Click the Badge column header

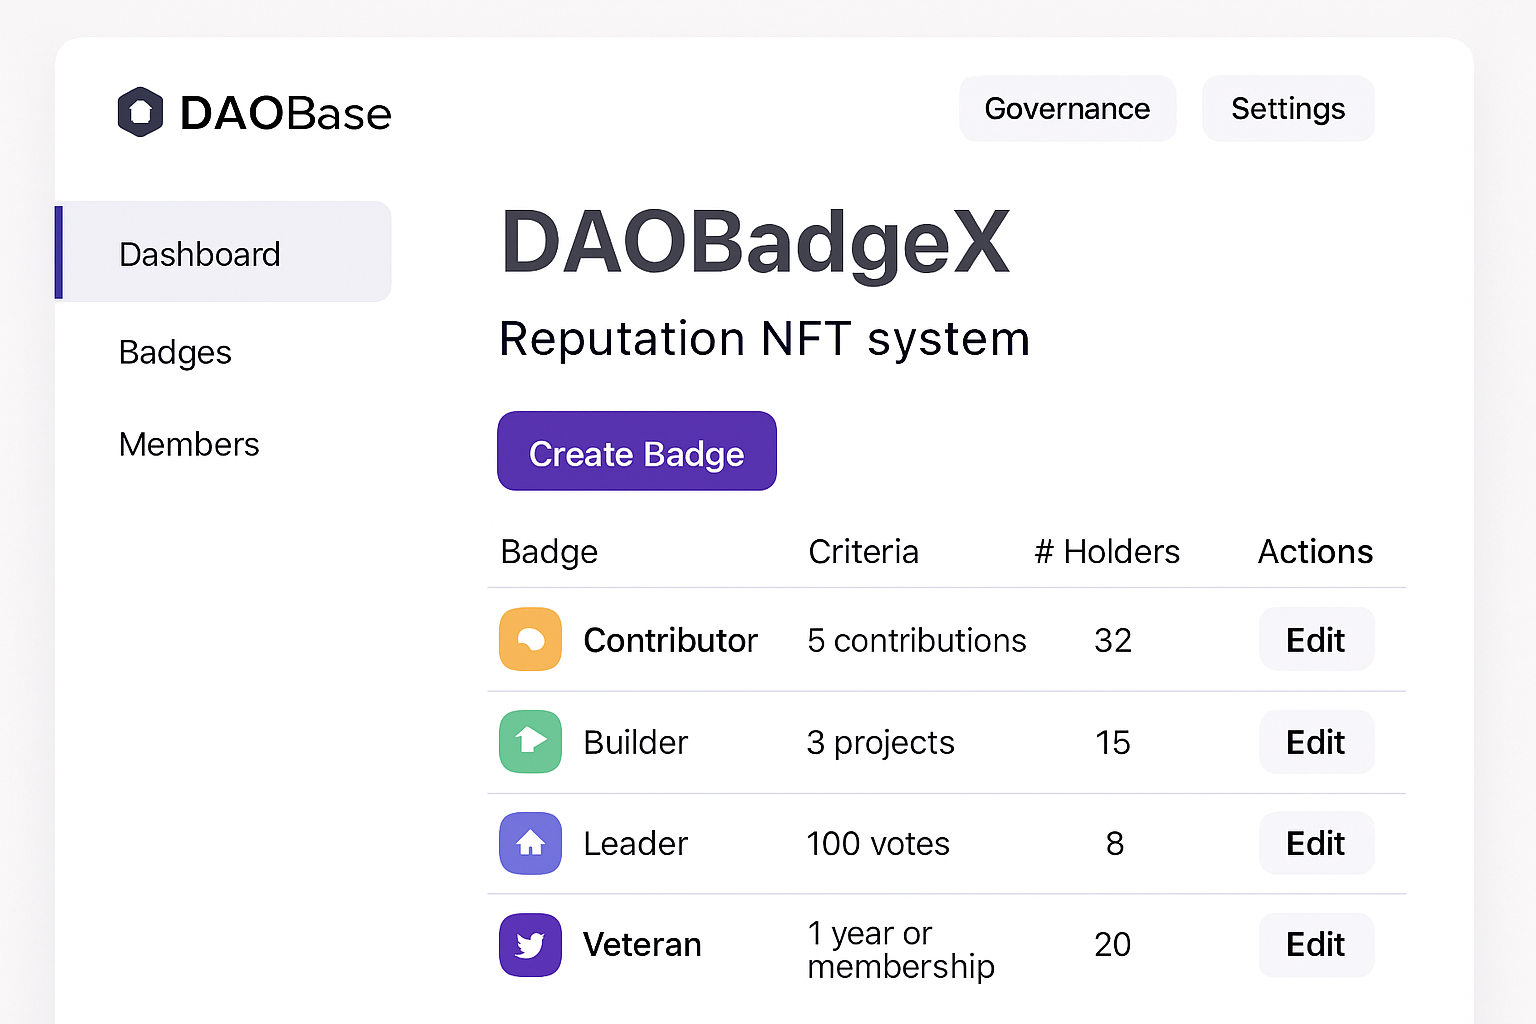pos(548,551)
